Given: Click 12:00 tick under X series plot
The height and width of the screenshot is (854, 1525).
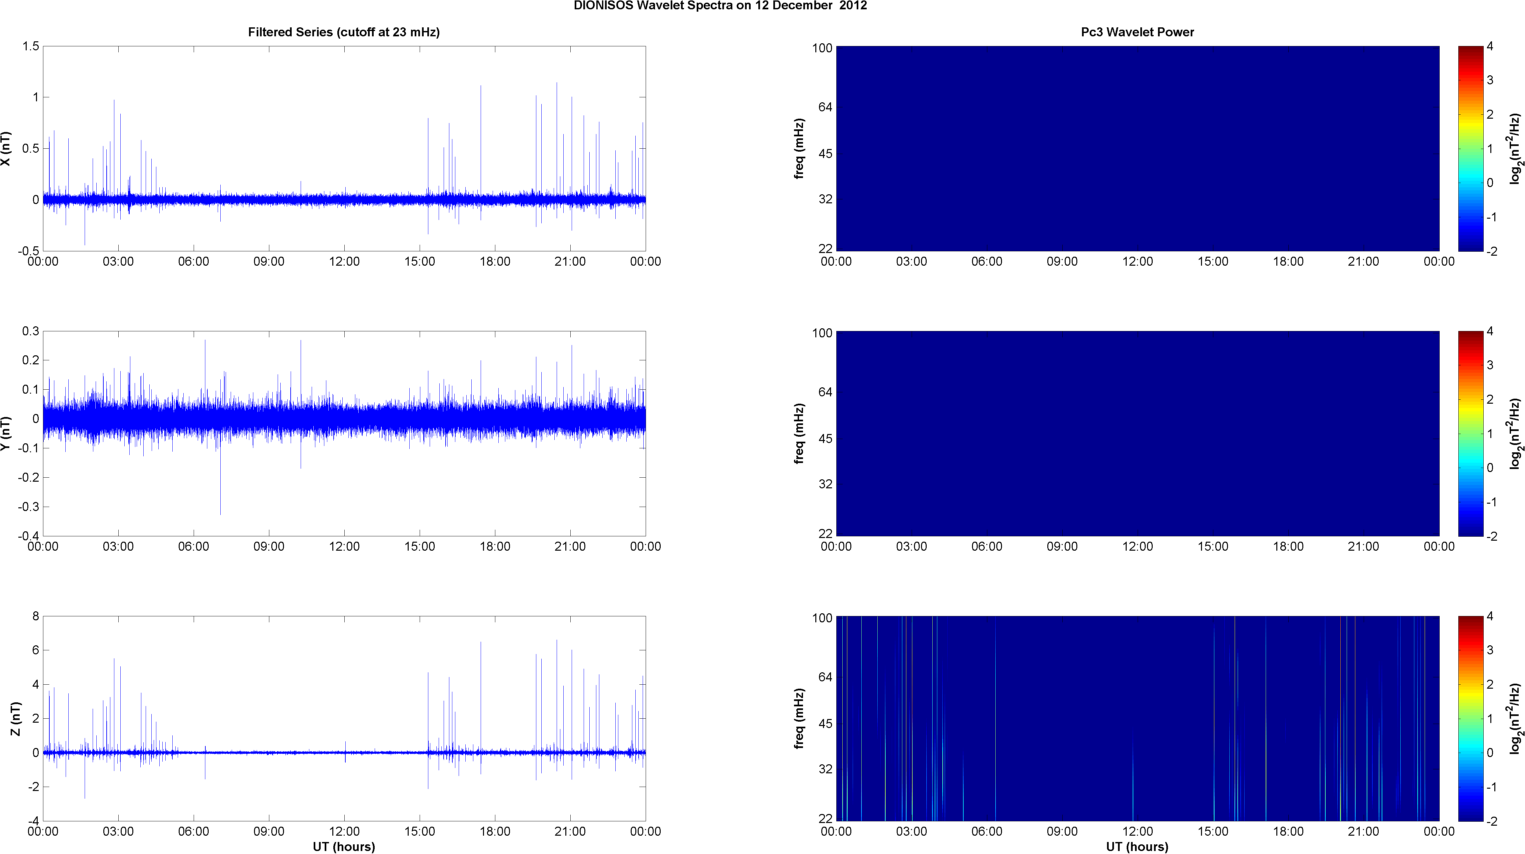Looking at the screenshot, I should pos(344,262).
